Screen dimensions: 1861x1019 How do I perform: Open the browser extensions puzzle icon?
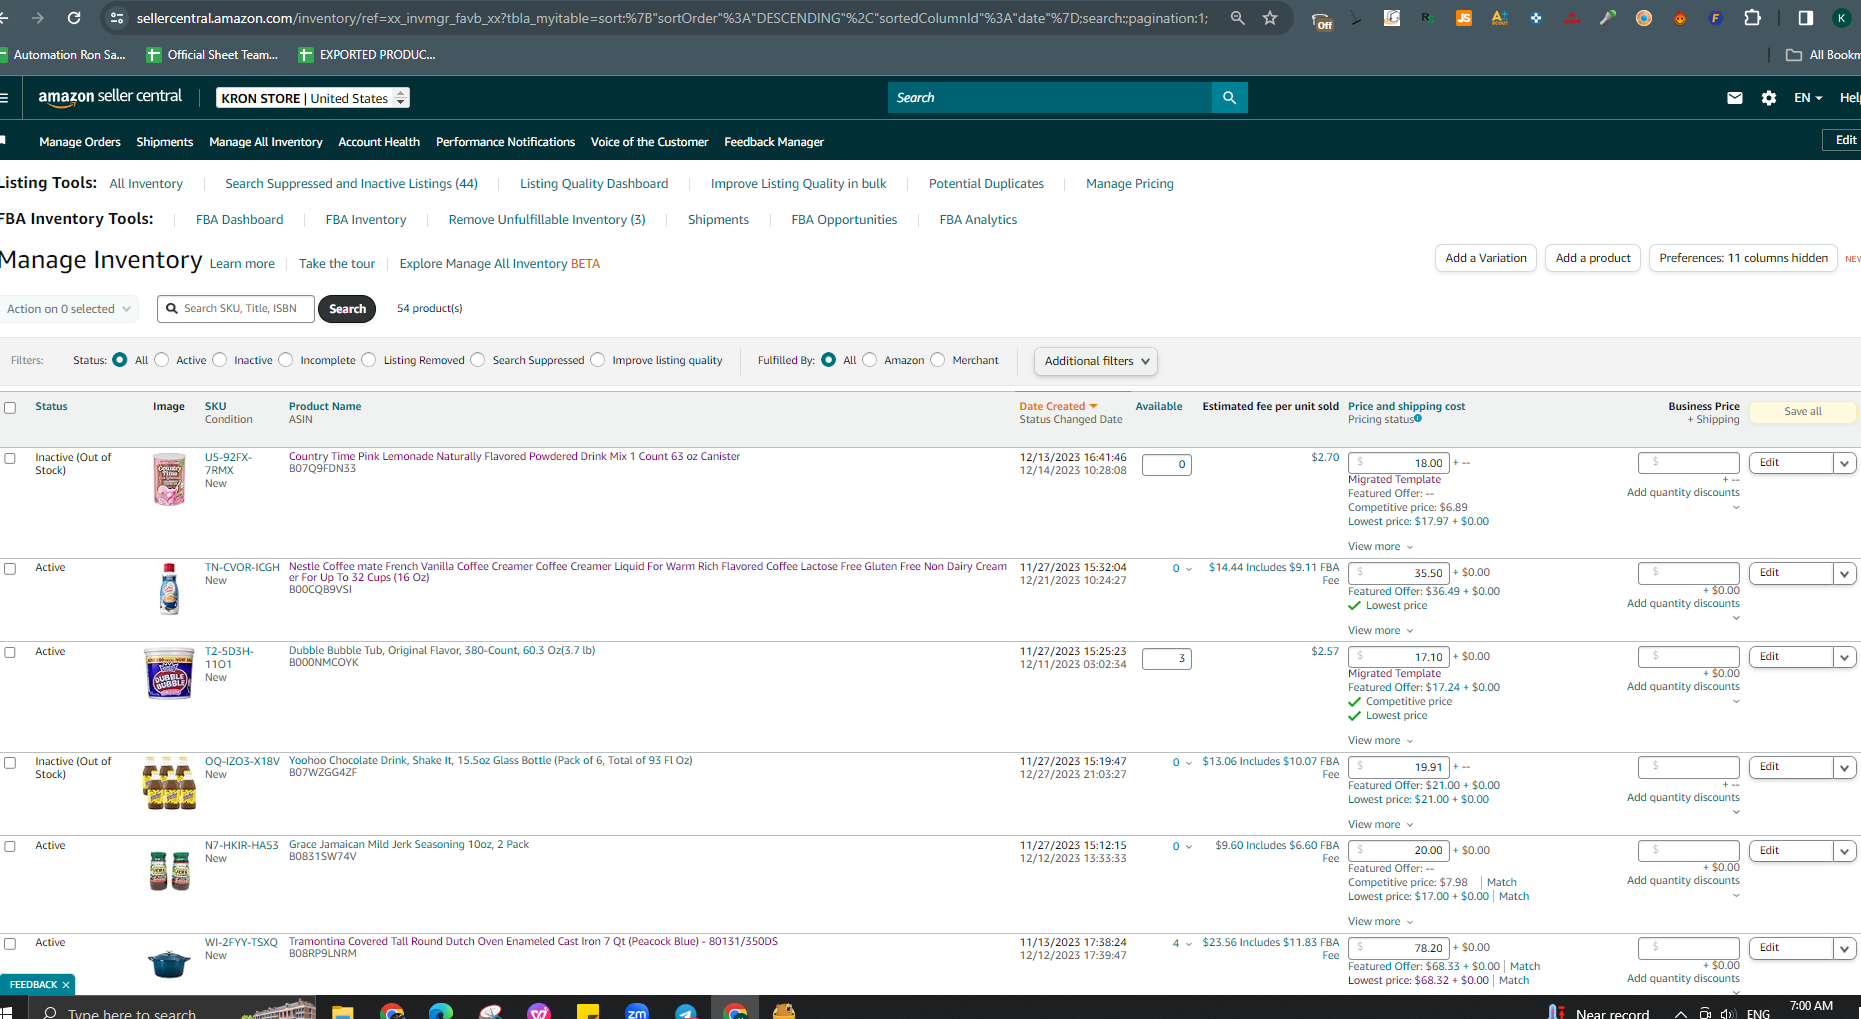click(x=1752, y=18)
